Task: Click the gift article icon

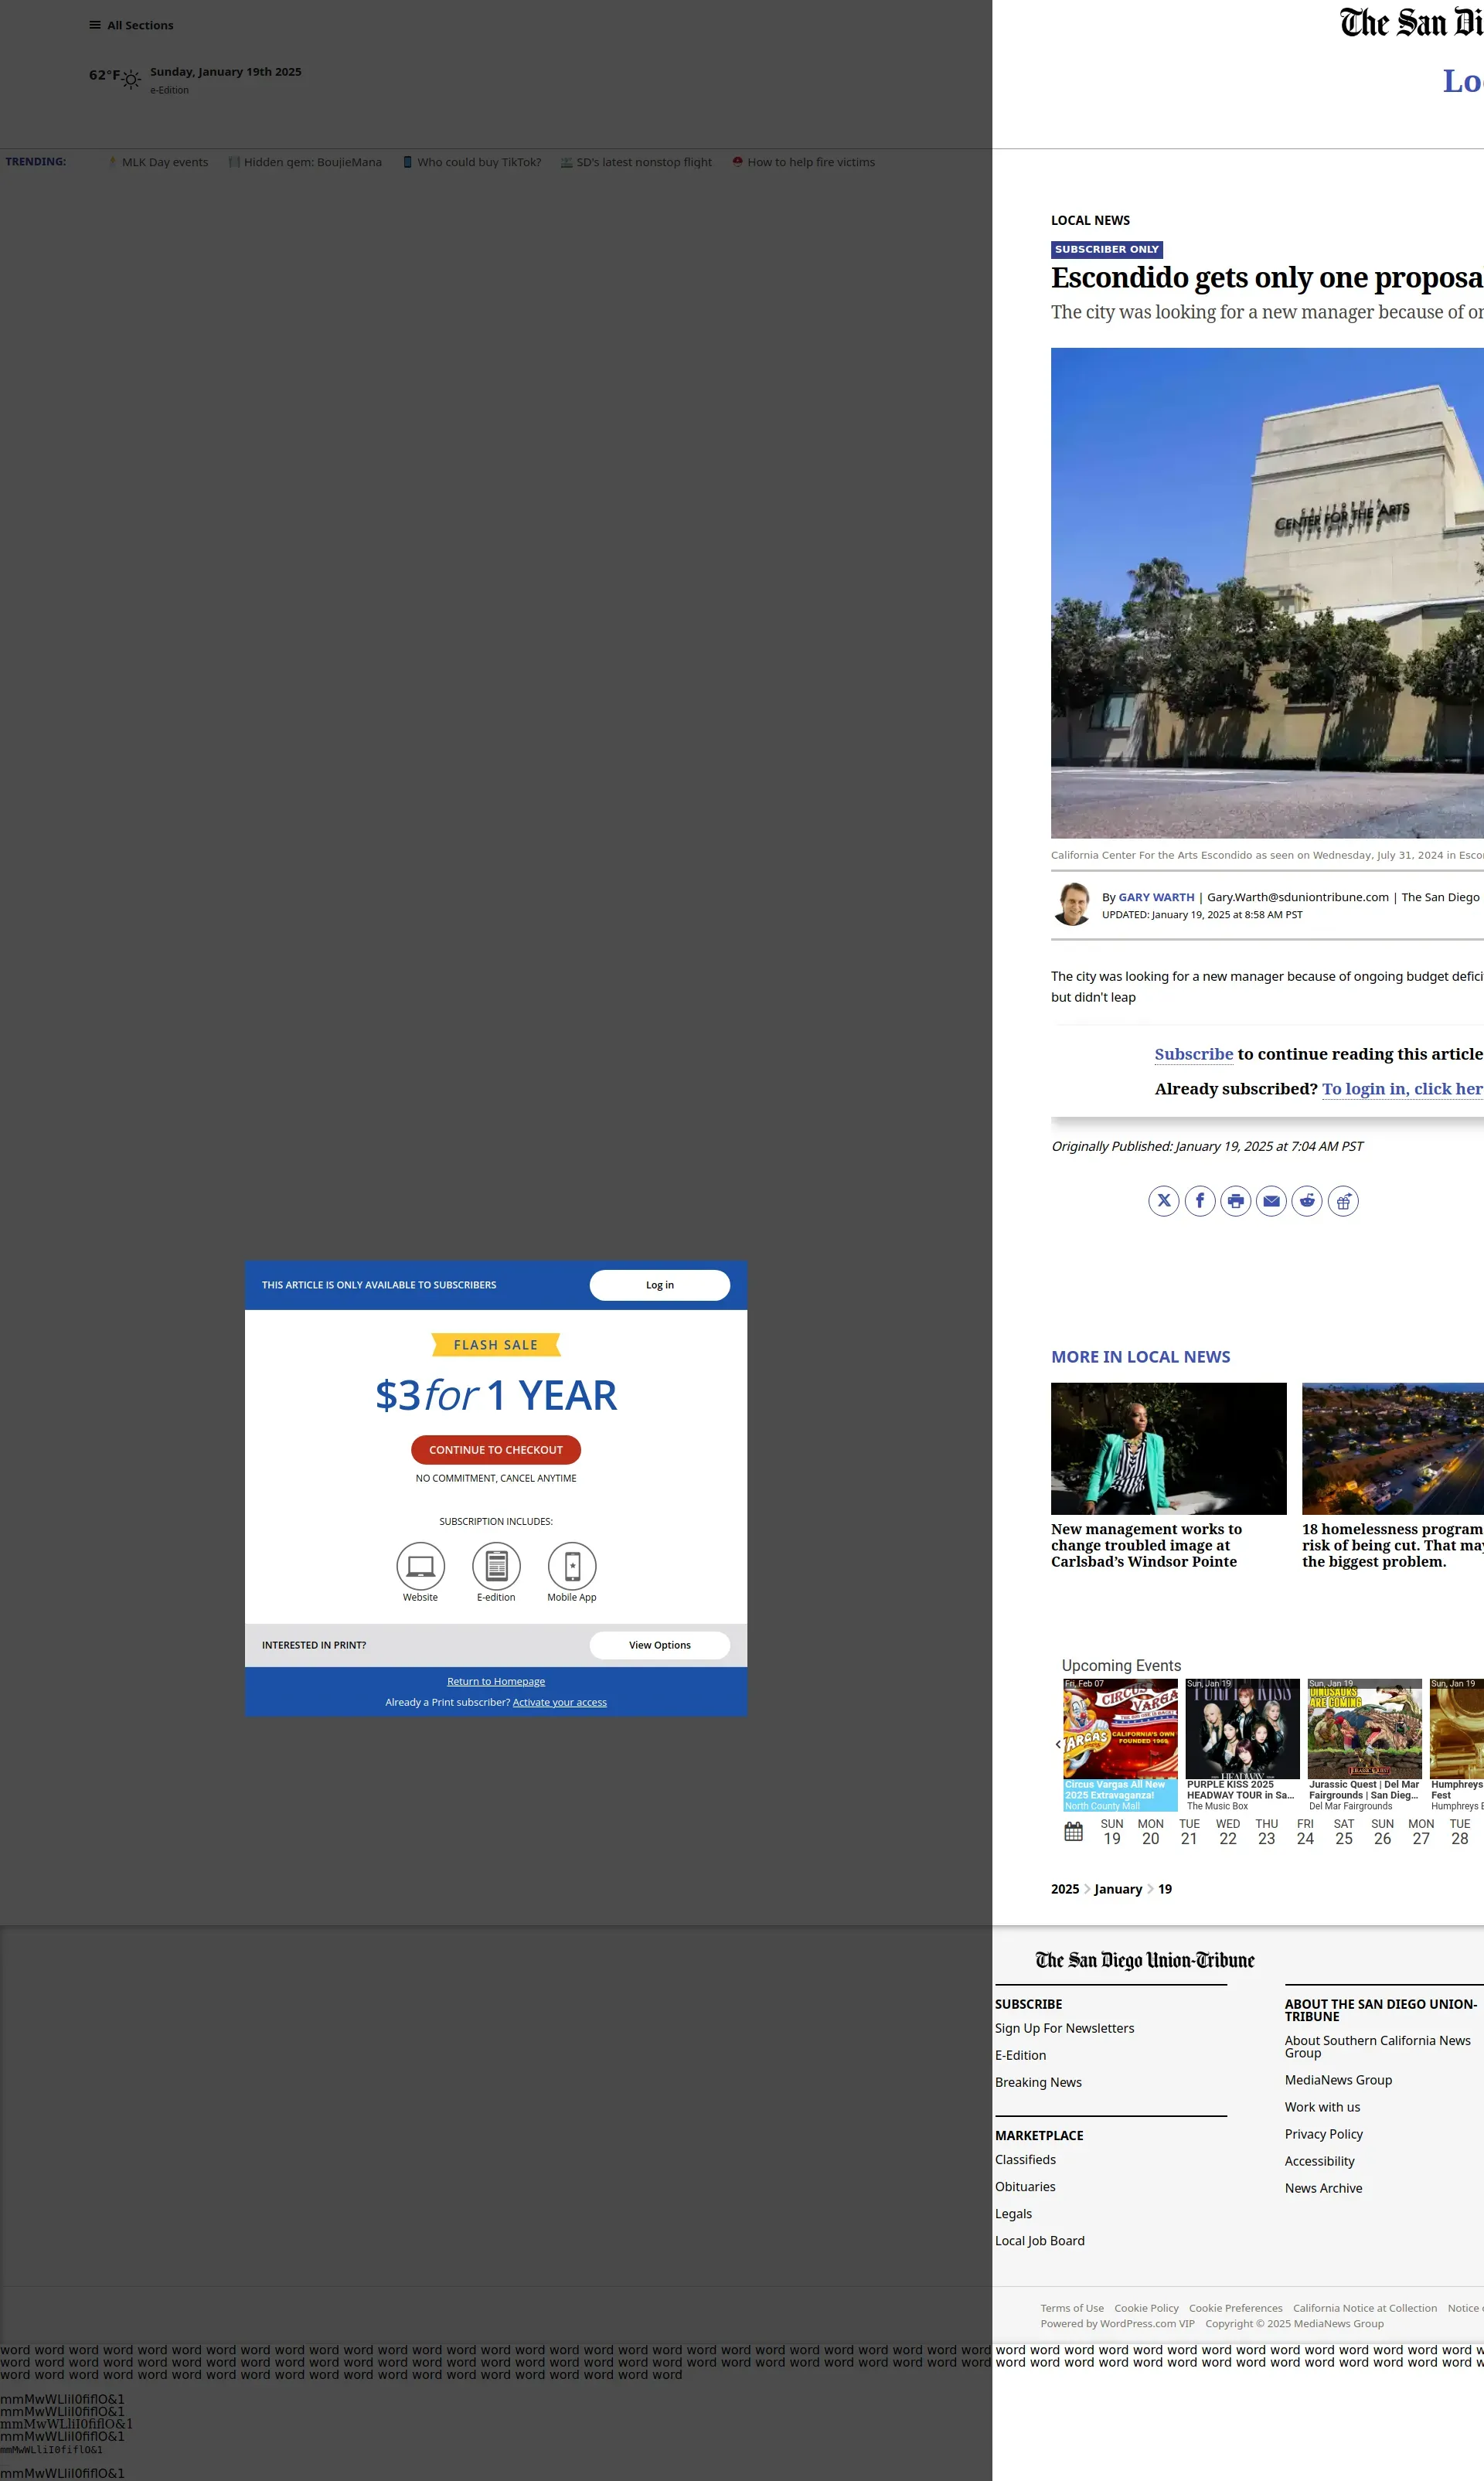Action: [1343, 1201]
